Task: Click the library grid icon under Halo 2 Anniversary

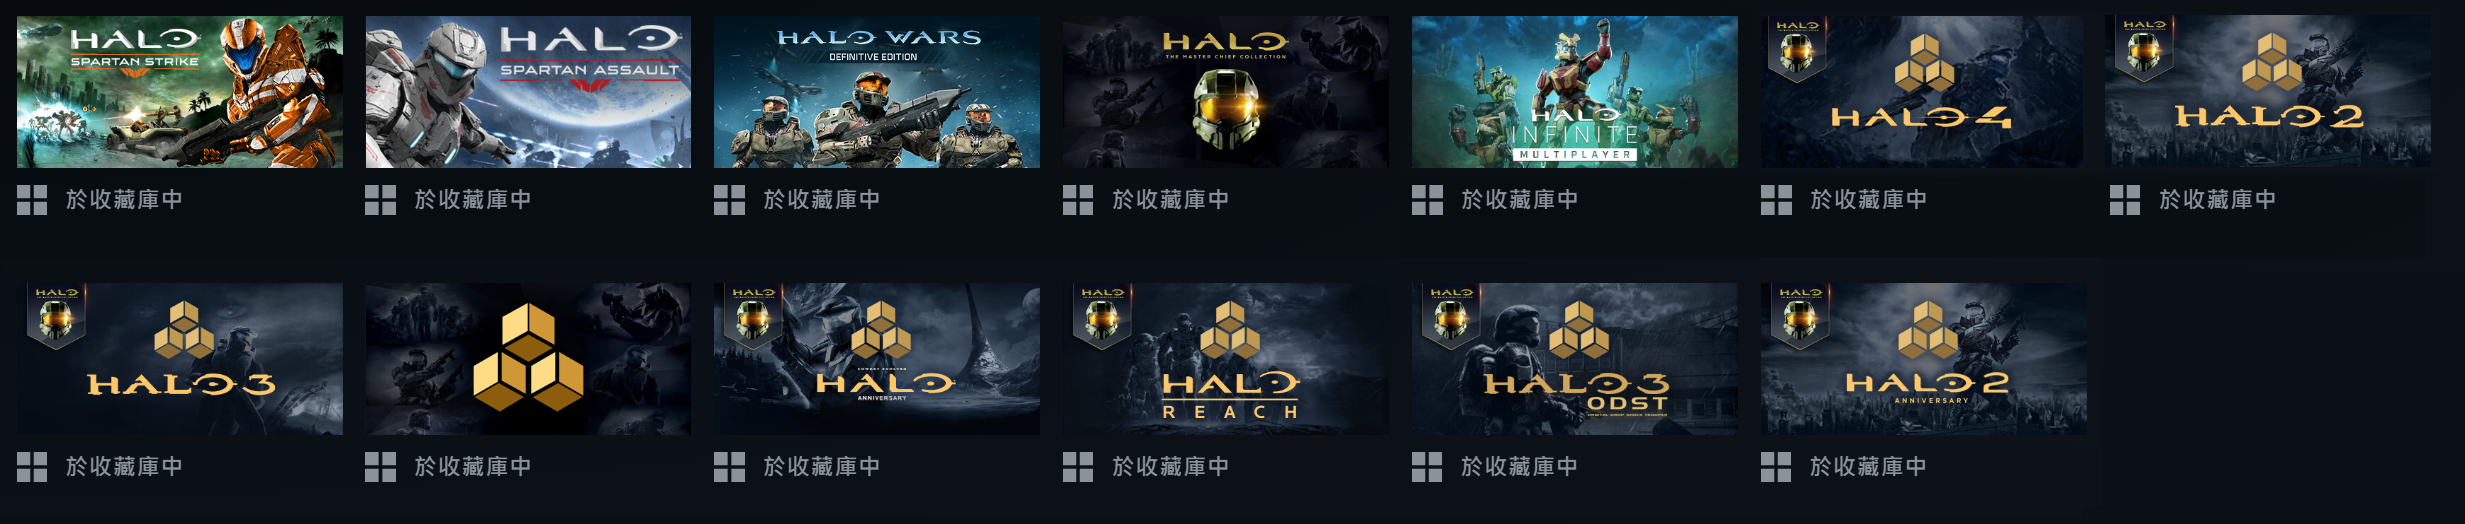Action: (1776, 467)
